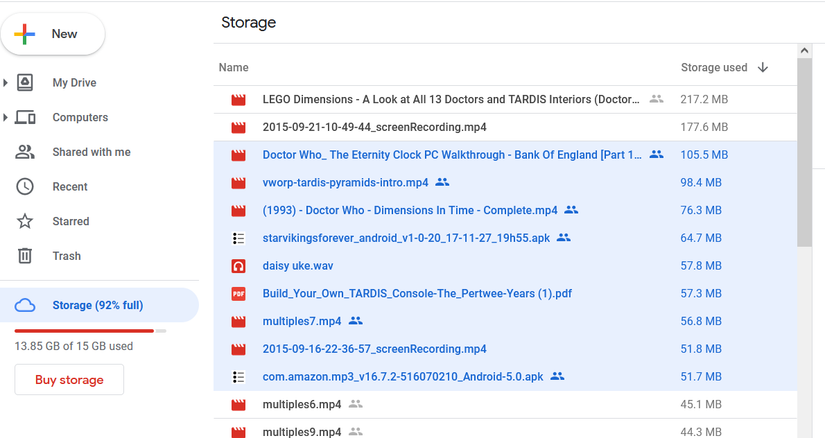Click the storage cloud icon
Screen dimensions: 825x438
pos(26,305)
